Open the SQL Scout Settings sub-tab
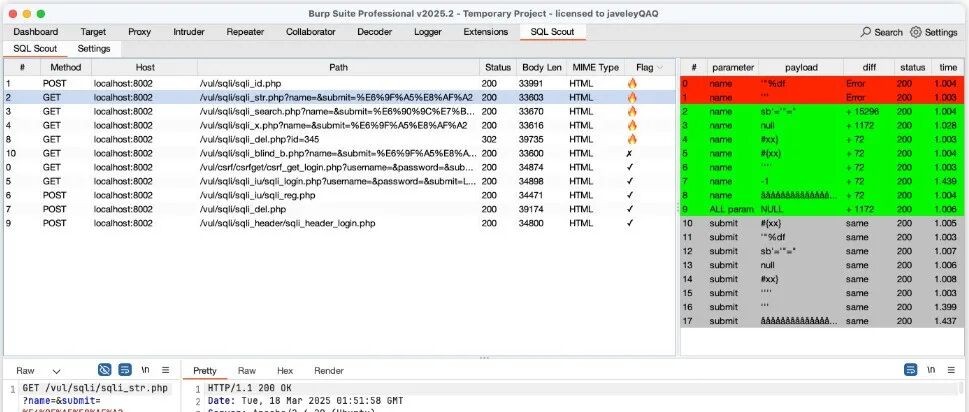The width and height of the screenshot is (969, 412). click(94, 48)
